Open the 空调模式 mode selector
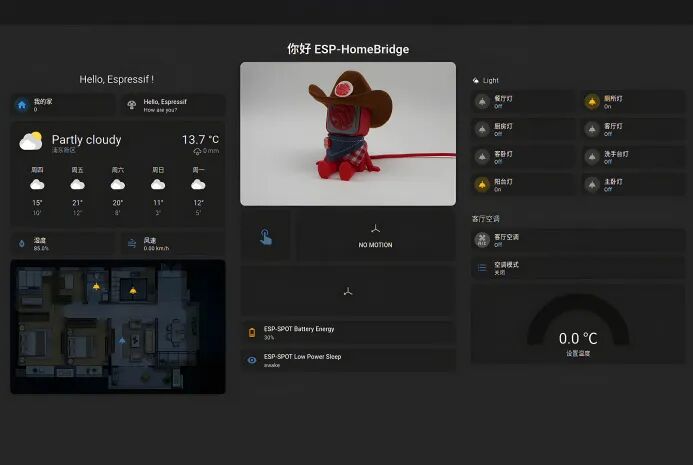This screenshot has width=693, height=465. (482, 268)
